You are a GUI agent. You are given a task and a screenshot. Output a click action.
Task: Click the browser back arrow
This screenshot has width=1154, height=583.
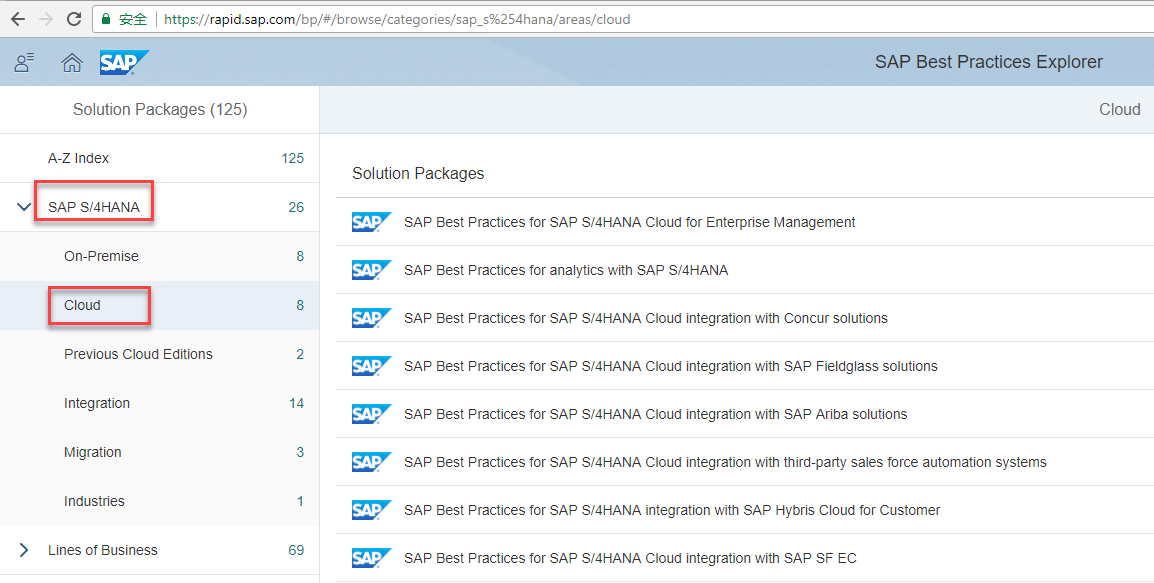(x=18, y=19)
